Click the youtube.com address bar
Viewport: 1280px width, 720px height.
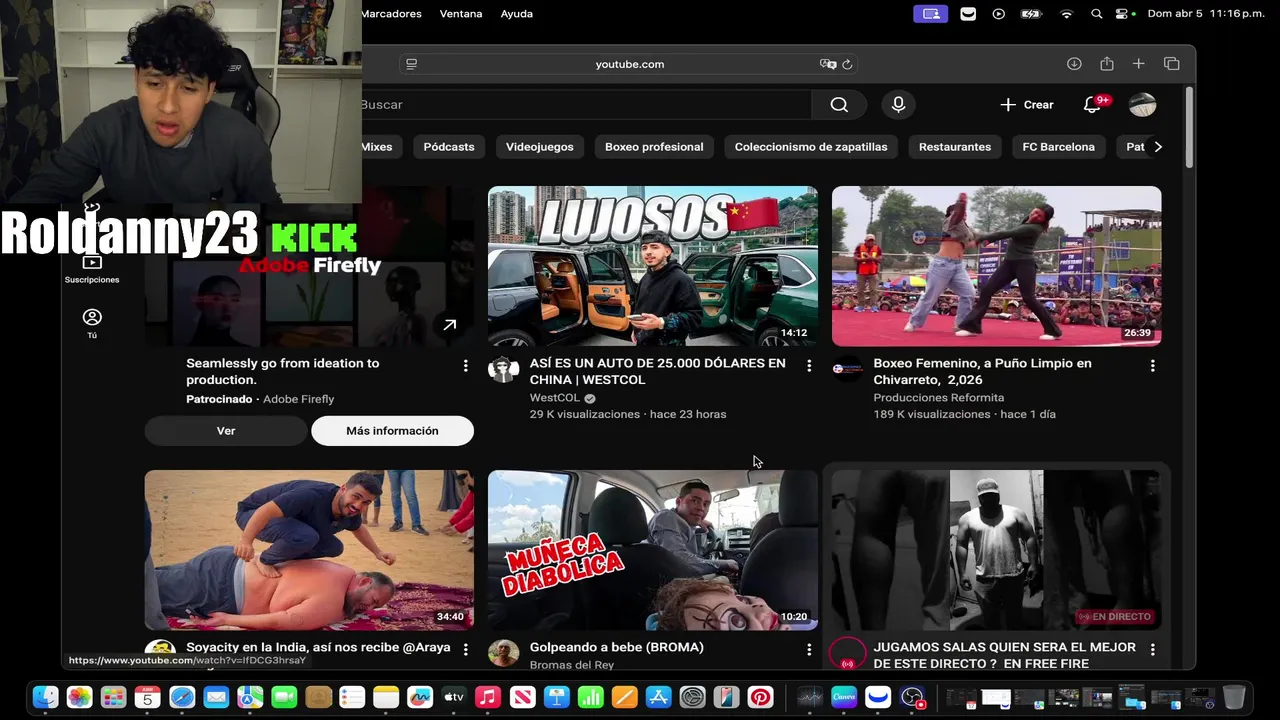[630, 64]
